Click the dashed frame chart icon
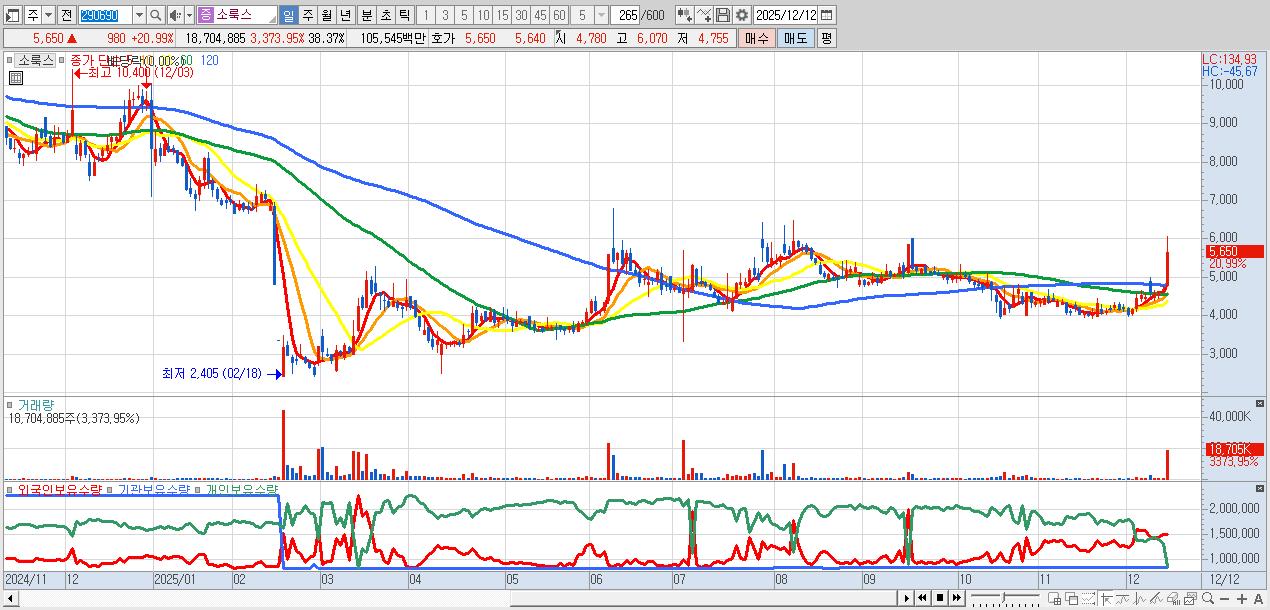 click(x=1088, y=598)
